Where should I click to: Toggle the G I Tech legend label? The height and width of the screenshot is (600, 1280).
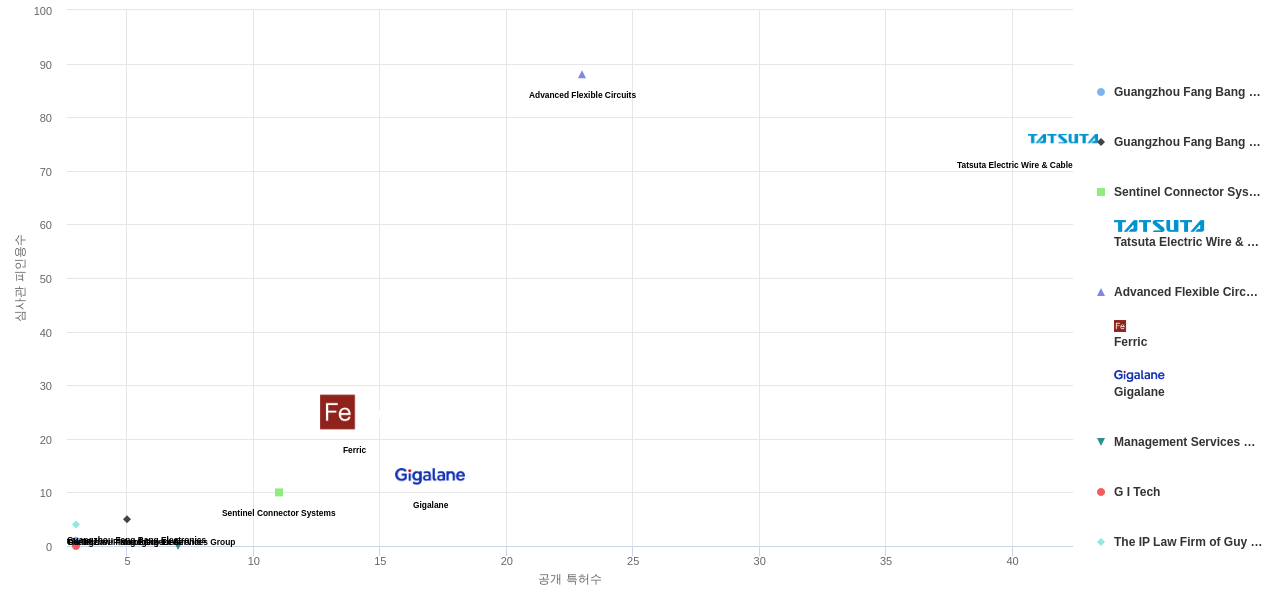[x=1137, y=492]
